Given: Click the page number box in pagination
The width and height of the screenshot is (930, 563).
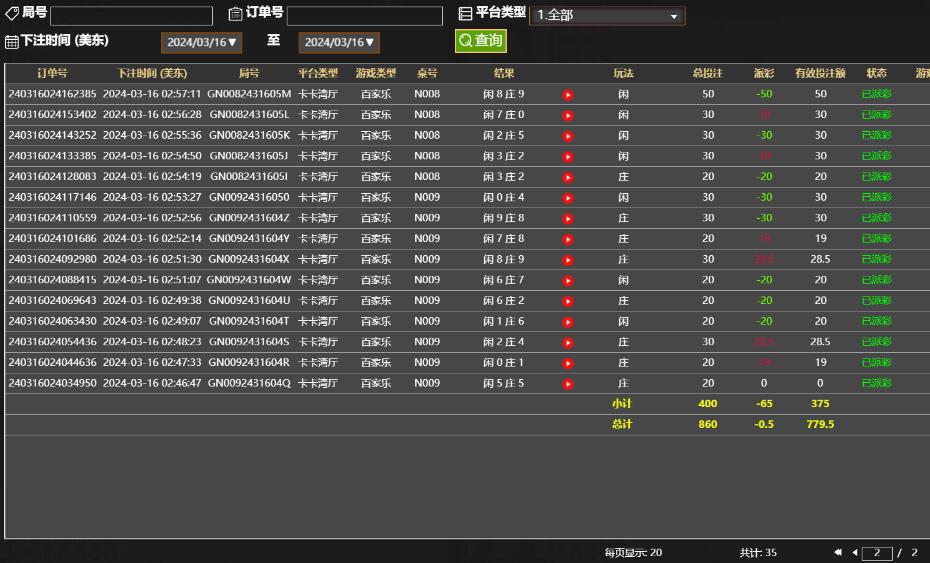Looking at the screenshot, I should tap(877, 553).
